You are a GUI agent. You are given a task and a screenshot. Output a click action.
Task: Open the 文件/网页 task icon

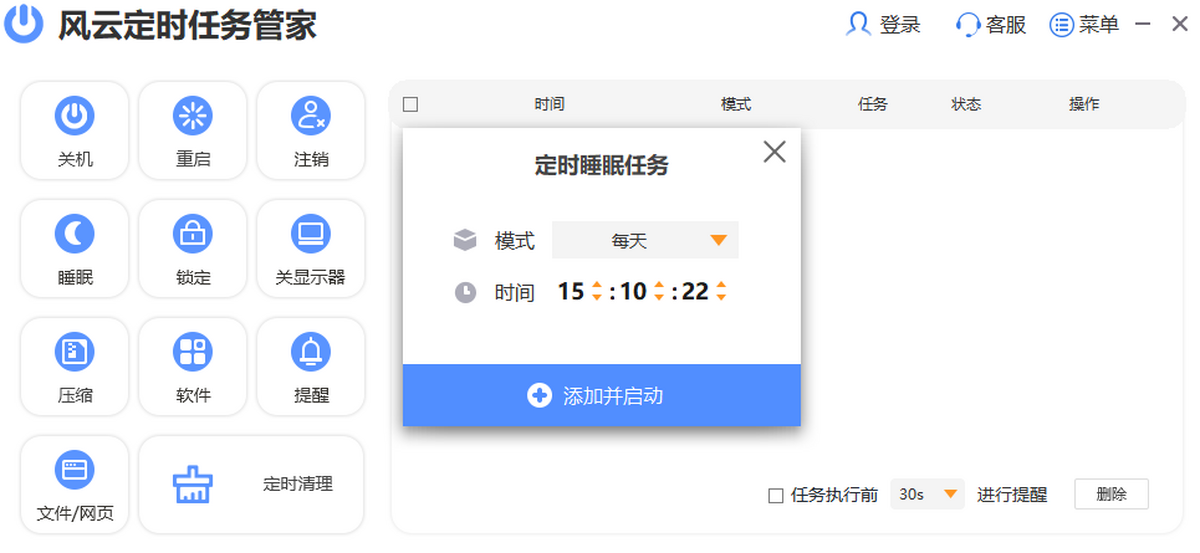click(75, 485)
